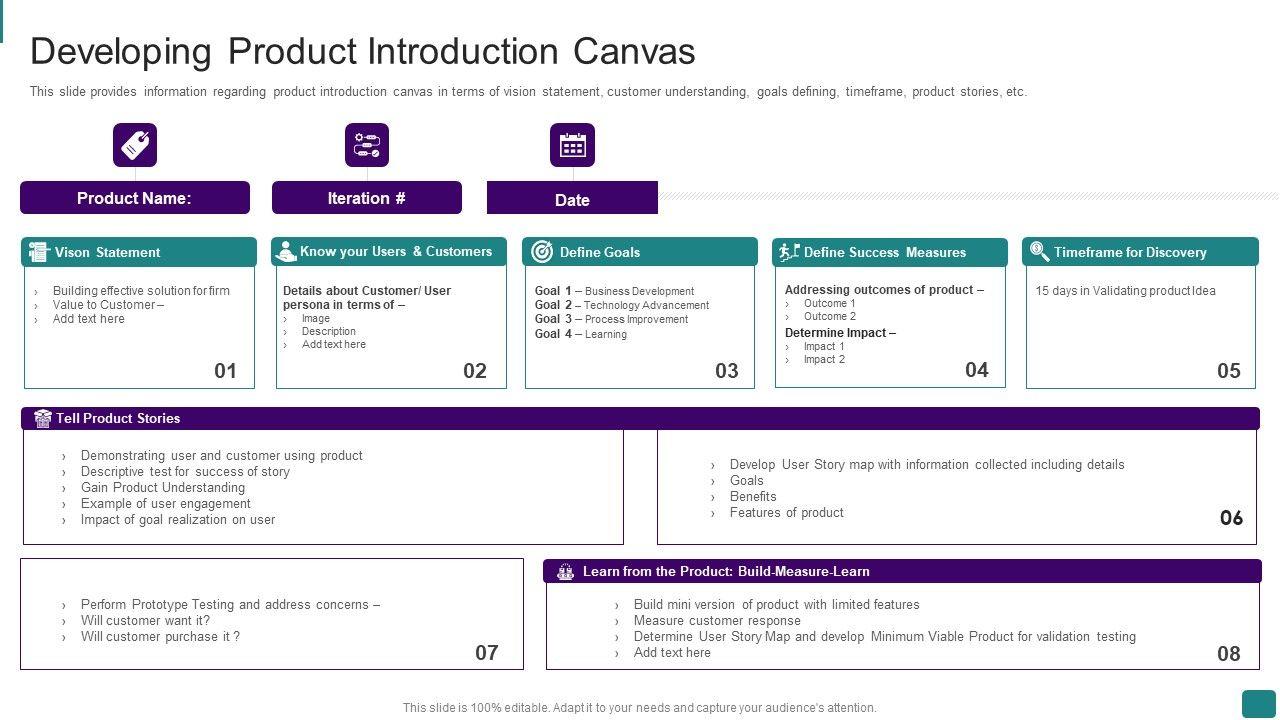
Task: Click the calendar icon above Date
Action: click(x=572, y=145)
